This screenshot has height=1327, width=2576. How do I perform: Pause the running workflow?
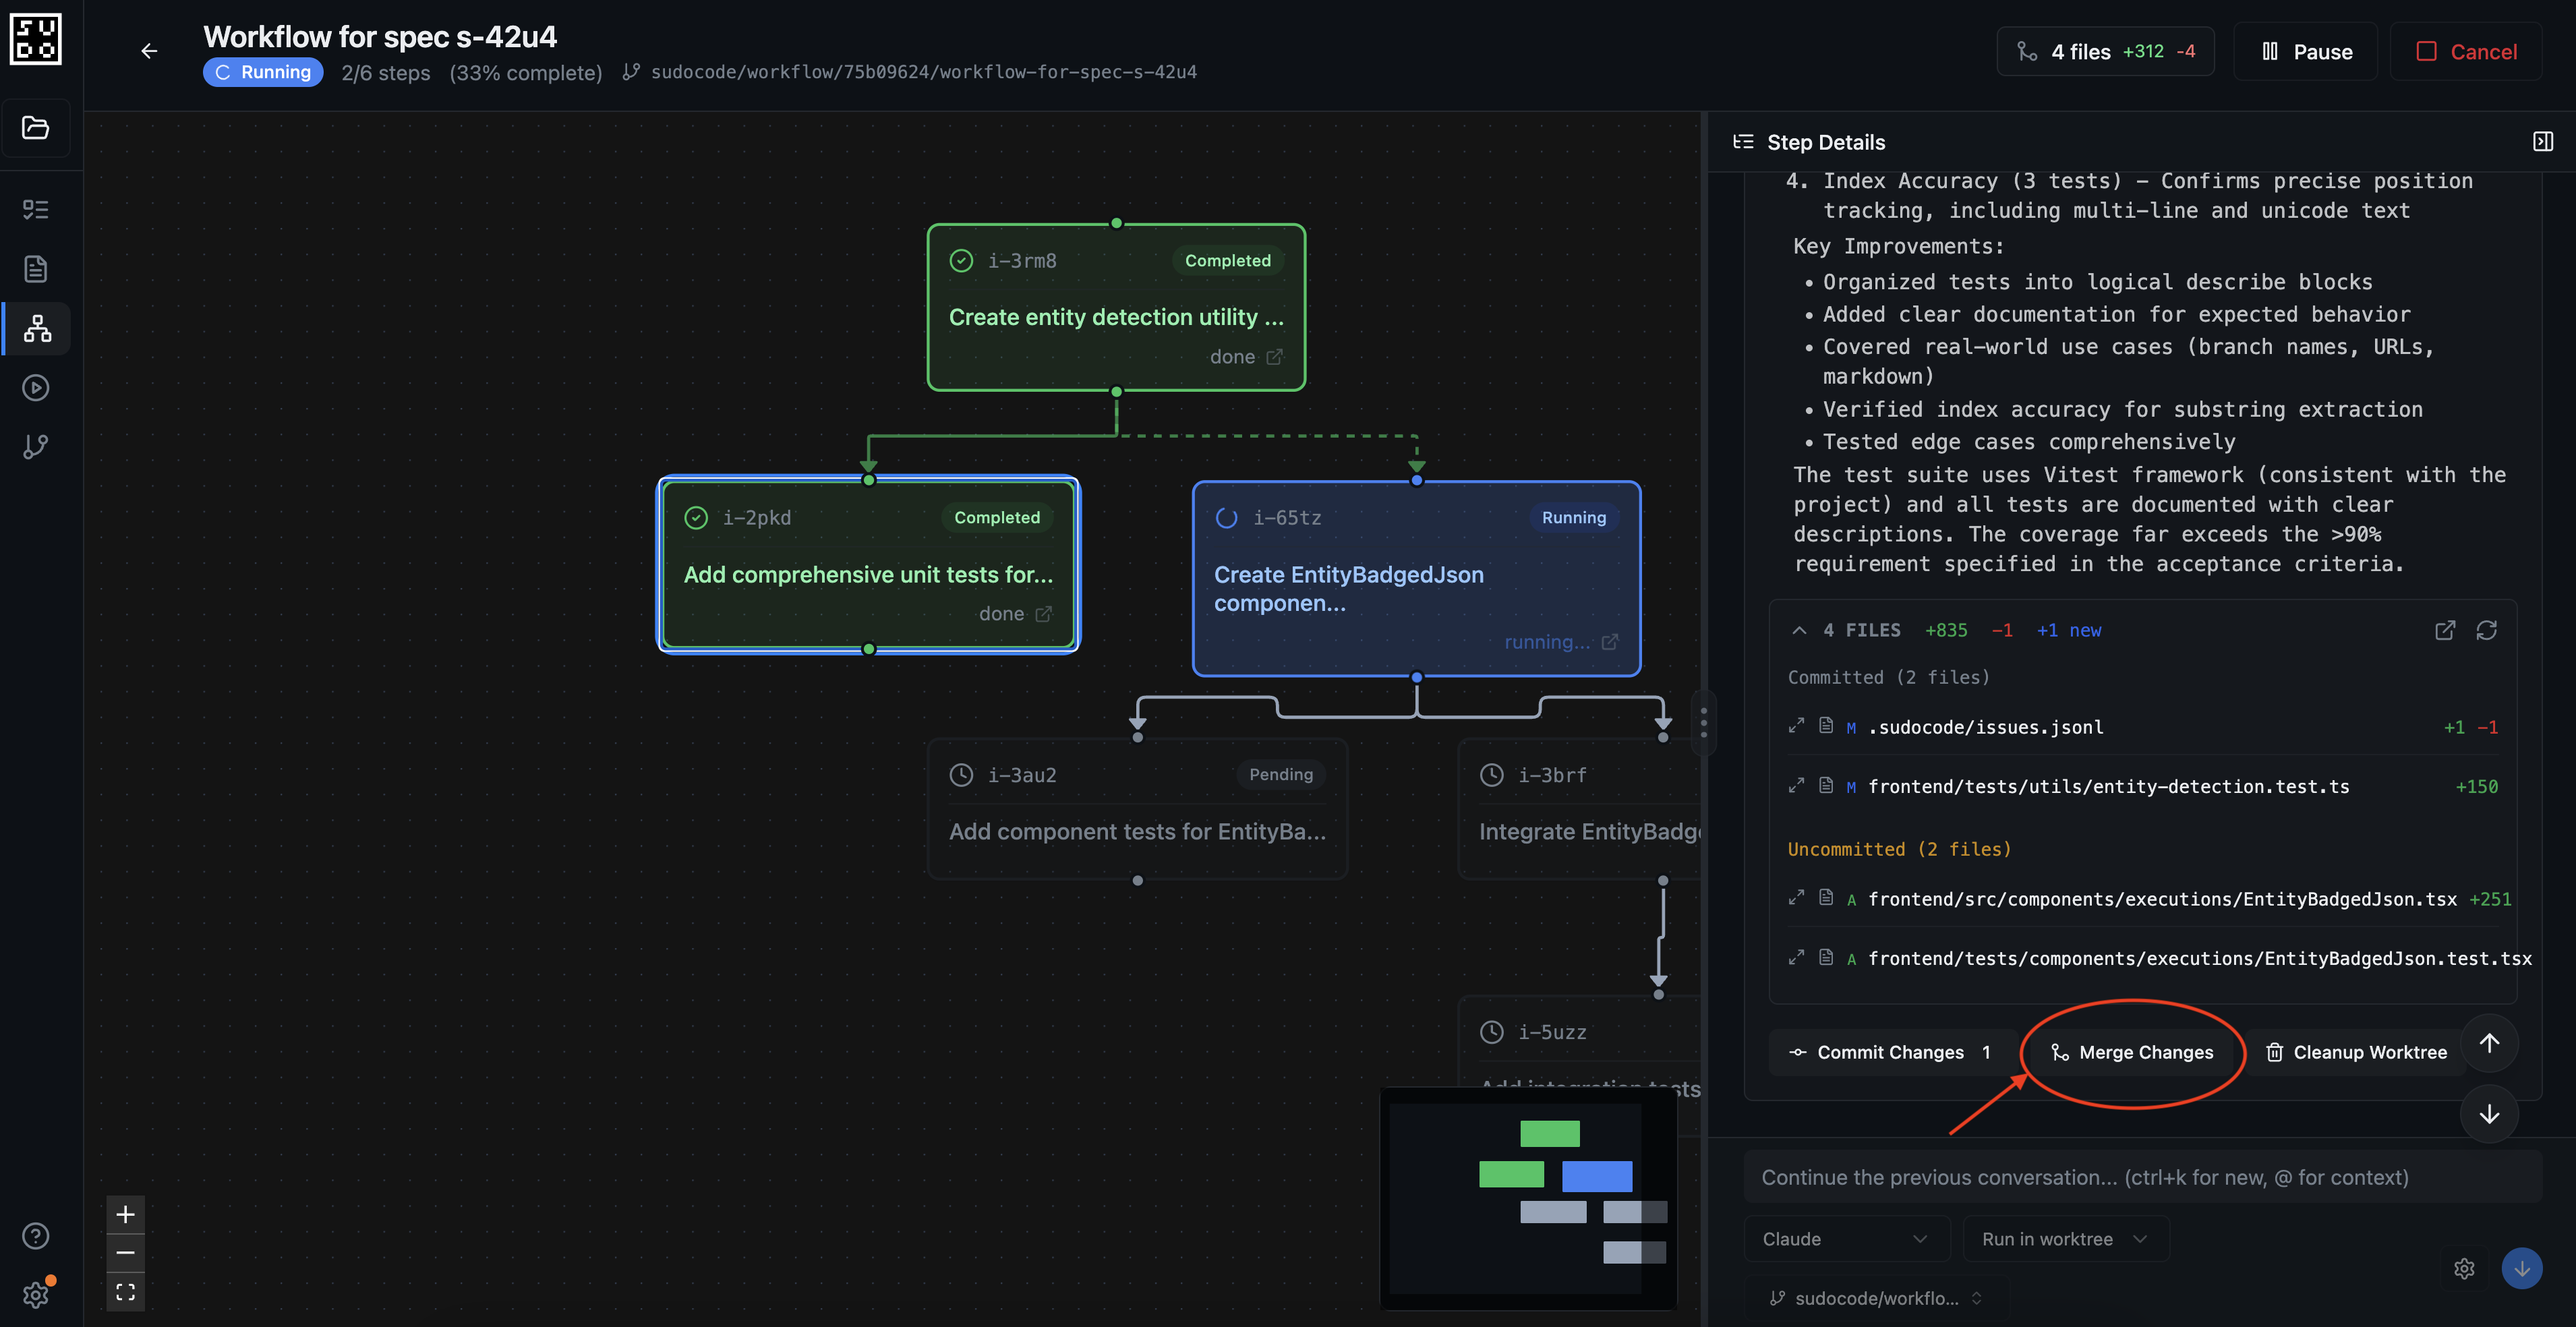pyautogui.click(x=2305, y=51)
